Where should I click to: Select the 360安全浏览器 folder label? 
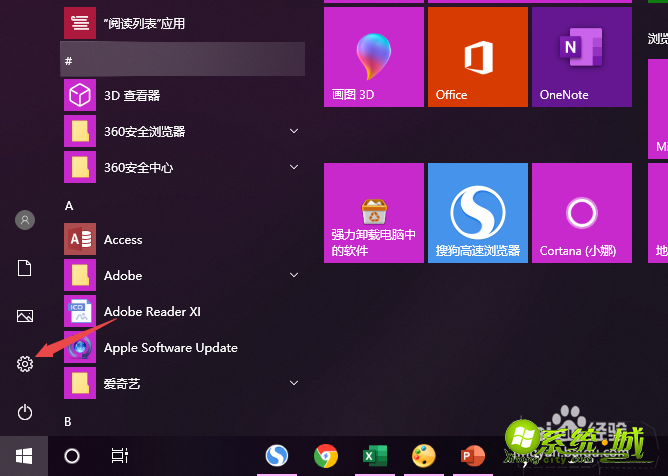pyautogui.click(x=145, y=131)
